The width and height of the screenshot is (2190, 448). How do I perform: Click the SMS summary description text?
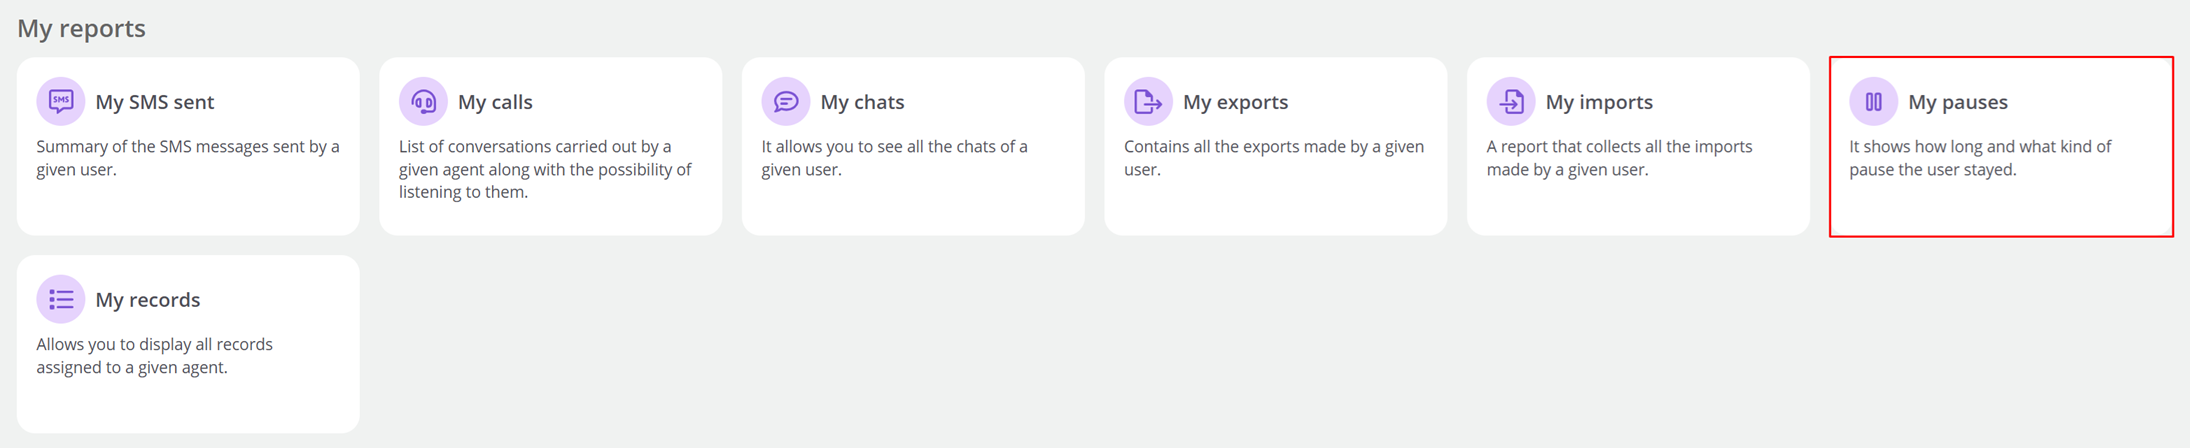point(188,158)
